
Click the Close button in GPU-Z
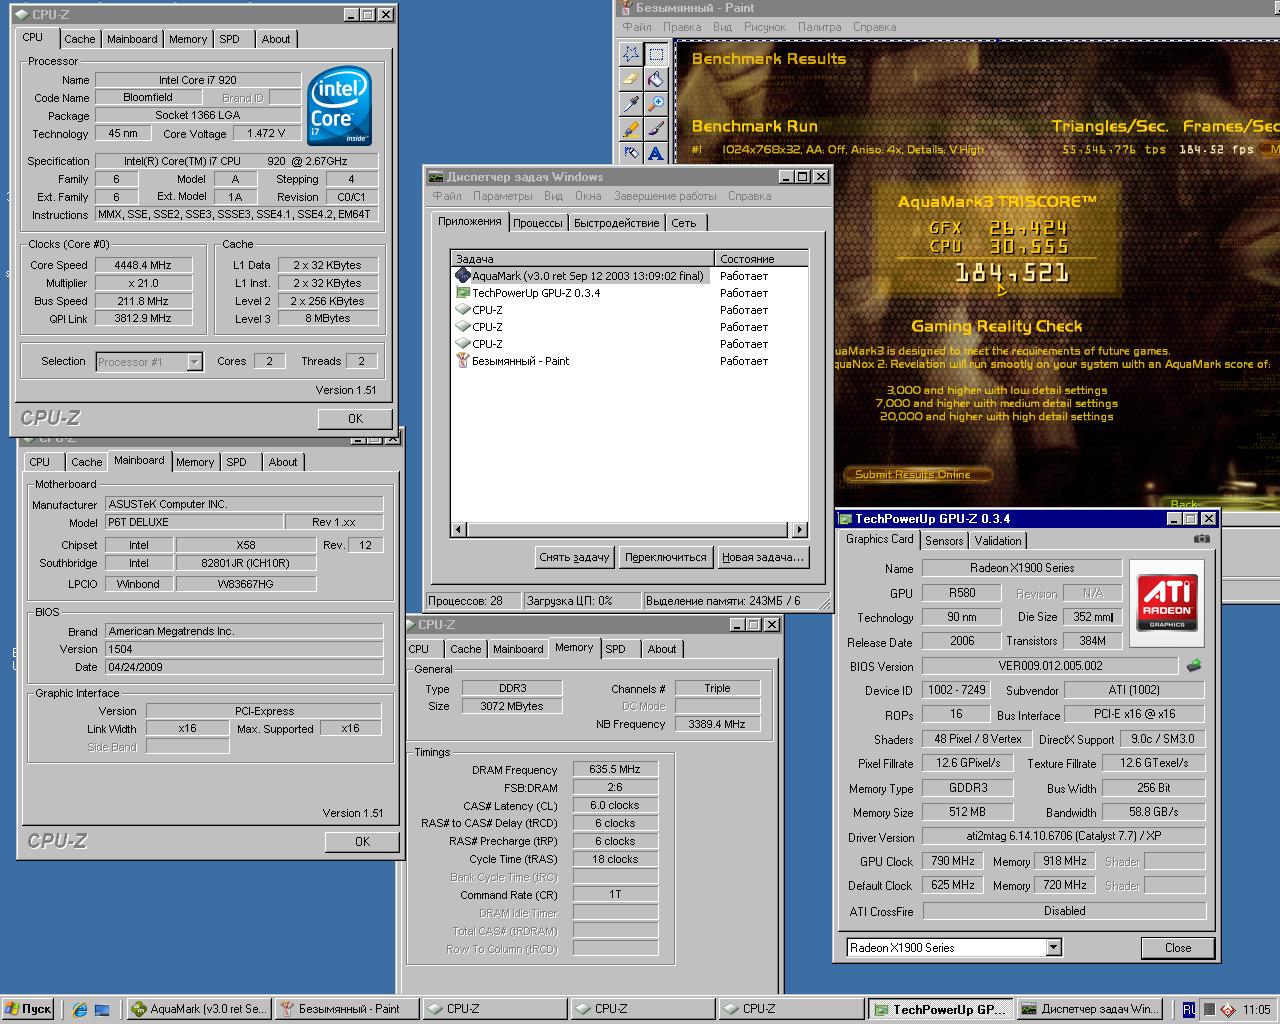pos(1178,948)
